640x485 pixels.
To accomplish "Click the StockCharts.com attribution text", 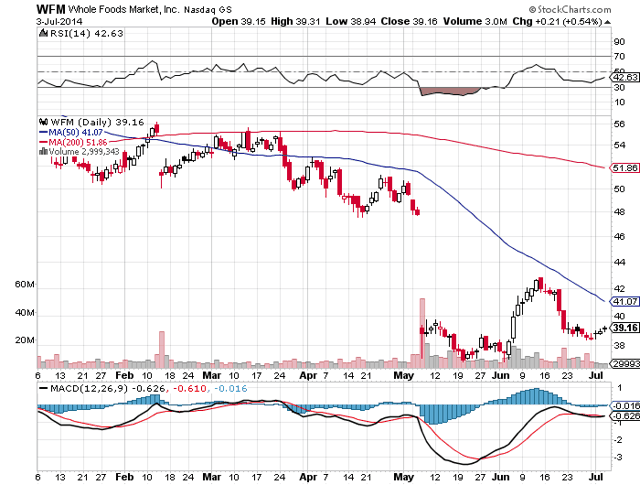I will pos(570,9).
